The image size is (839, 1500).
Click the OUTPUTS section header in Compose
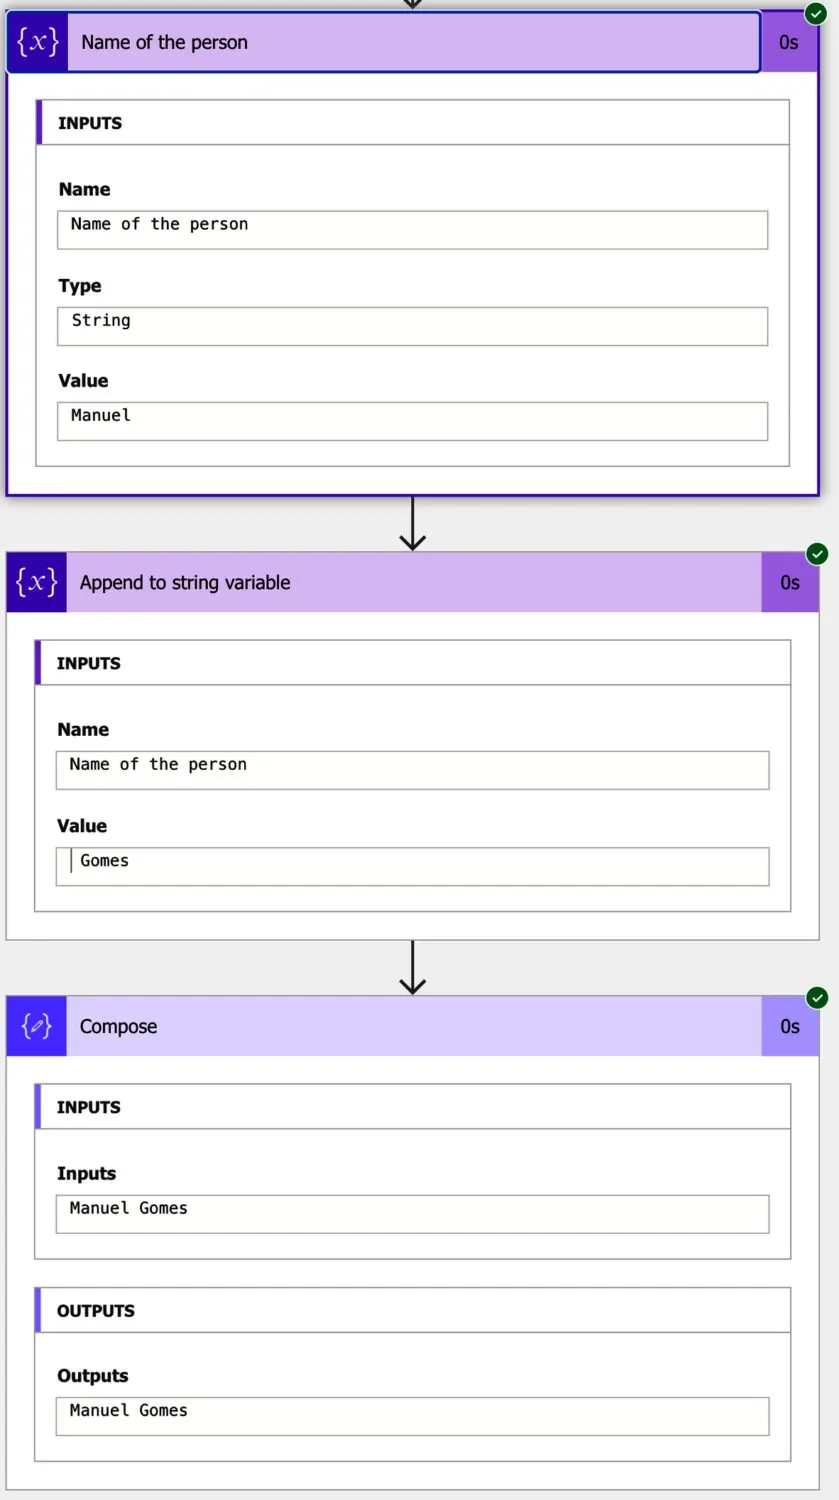point(412,1310)
